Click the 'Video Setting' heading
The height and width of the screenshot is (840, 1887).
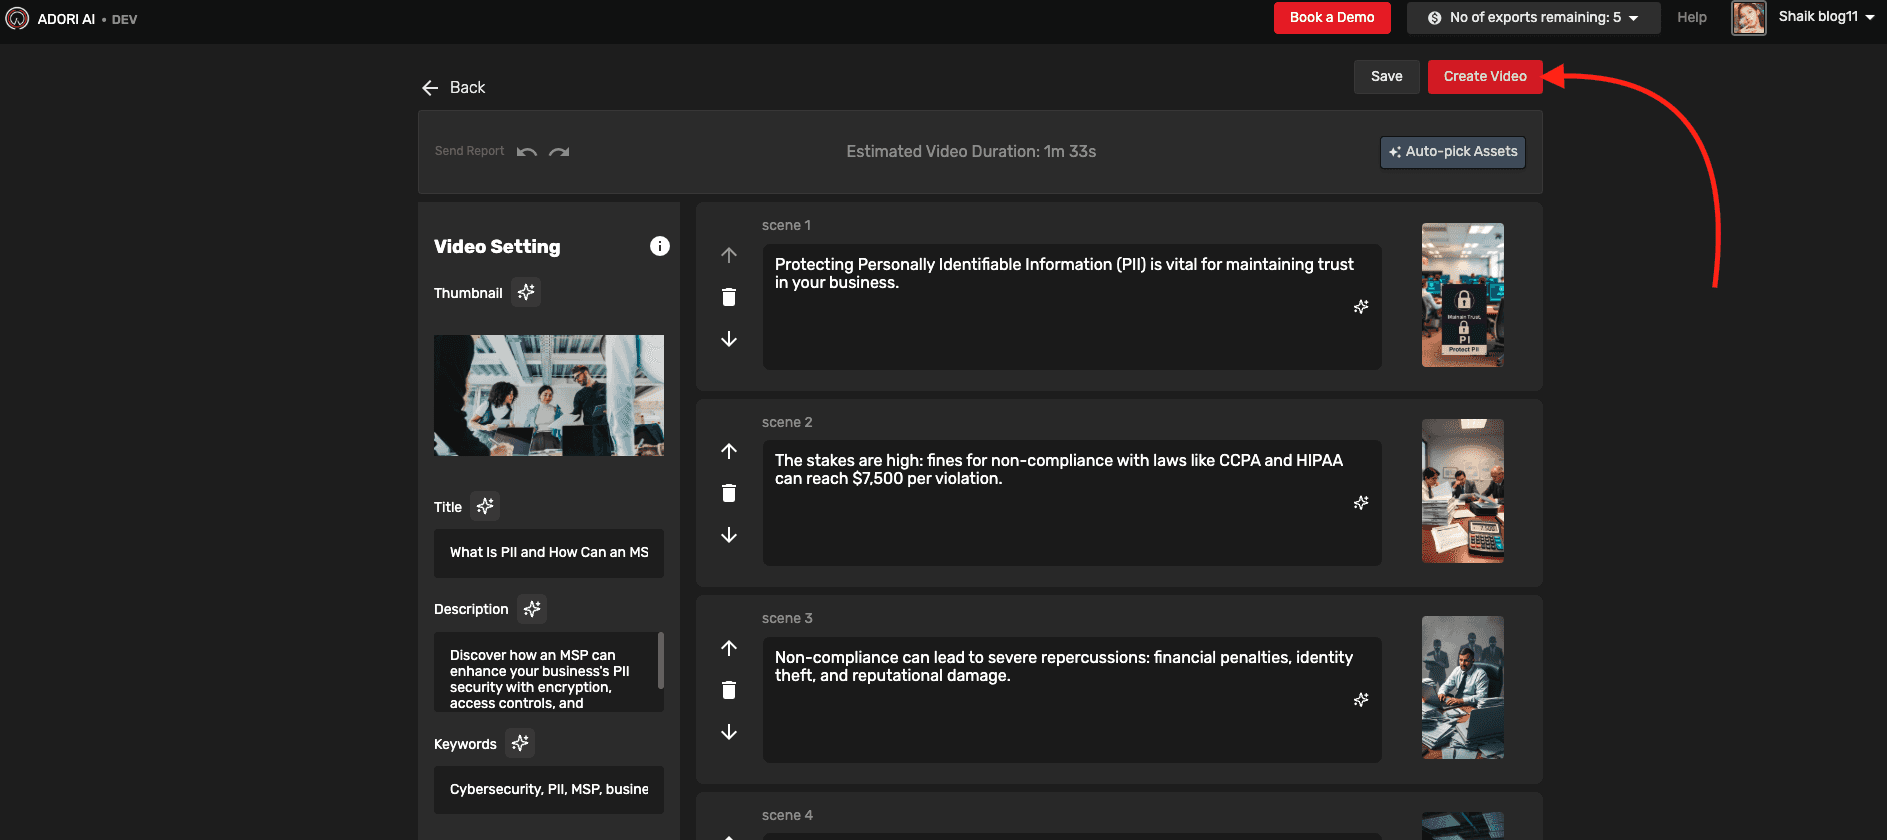coord(497,247)
